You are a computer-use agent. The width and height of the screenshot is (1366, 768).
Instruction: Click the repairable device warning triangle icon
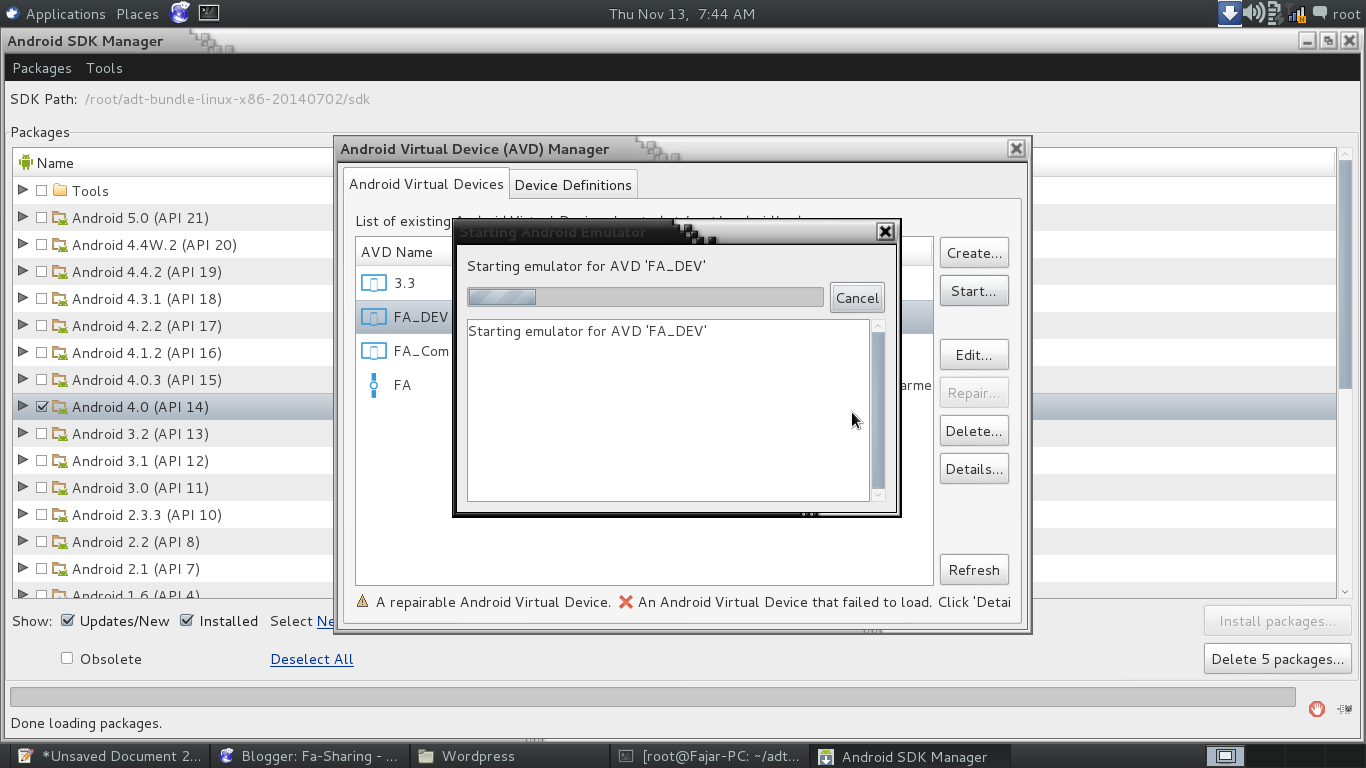tap(361, 601)
